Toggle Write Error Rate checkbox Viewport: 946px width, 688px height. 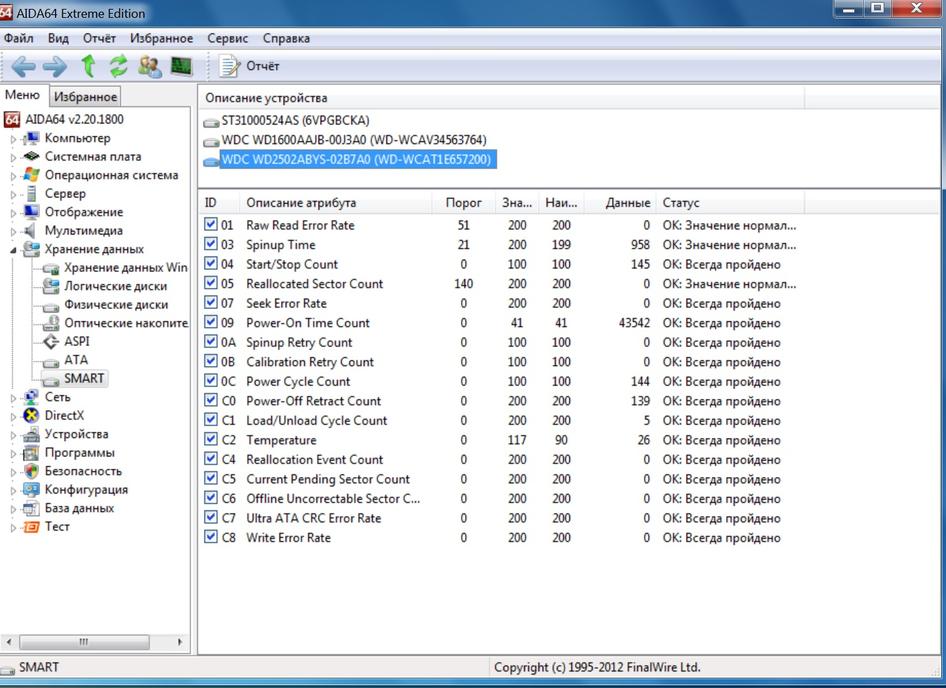[x=211, y=537]
